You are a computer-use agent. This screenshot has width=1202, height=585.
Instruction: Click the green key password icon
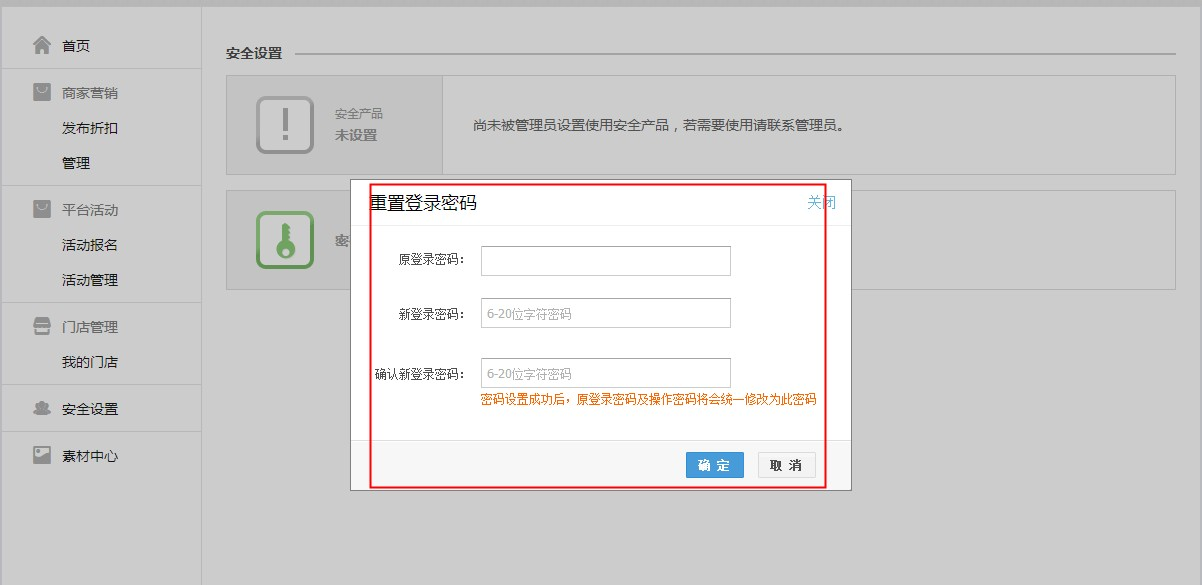(285, 240)
